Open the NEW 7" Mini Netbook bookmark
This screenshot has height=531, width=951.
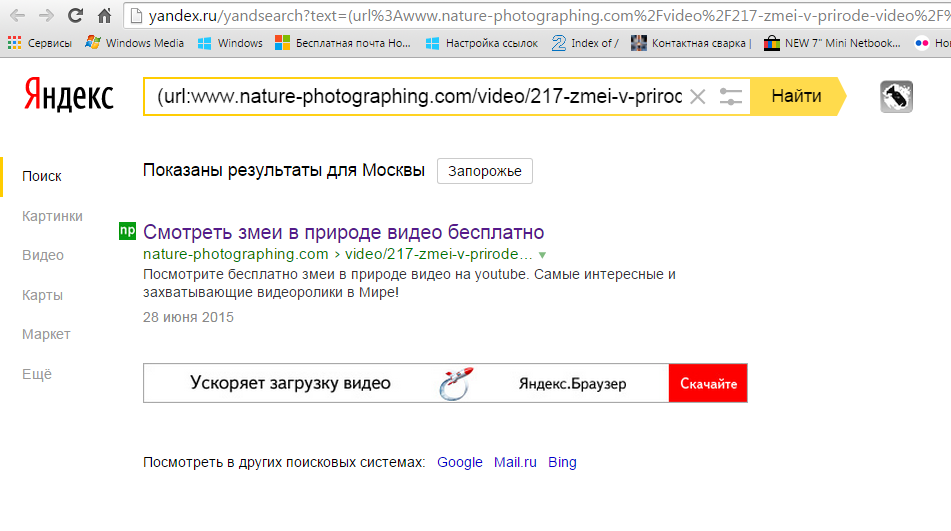tap(832, 43)
